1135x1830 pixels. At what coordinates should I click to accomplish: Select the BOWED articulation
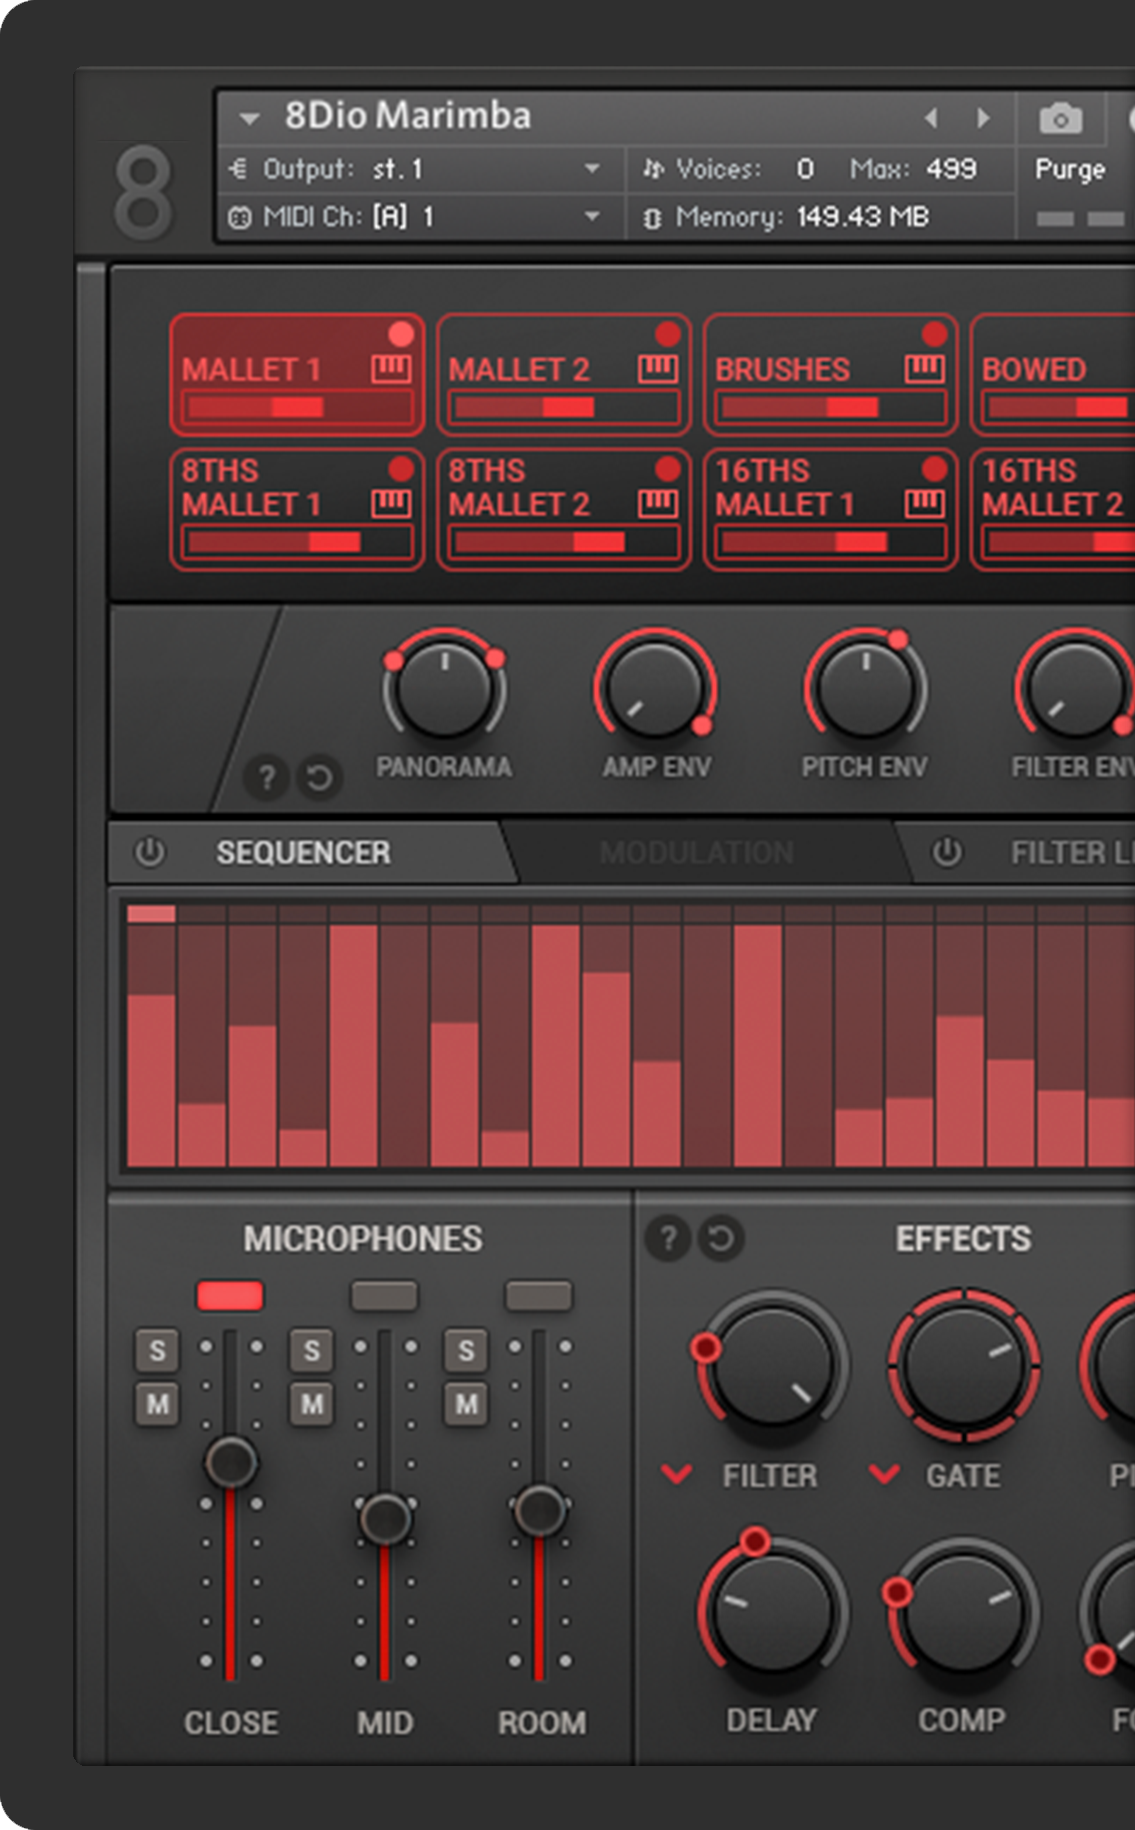(x=1052, y=375)
